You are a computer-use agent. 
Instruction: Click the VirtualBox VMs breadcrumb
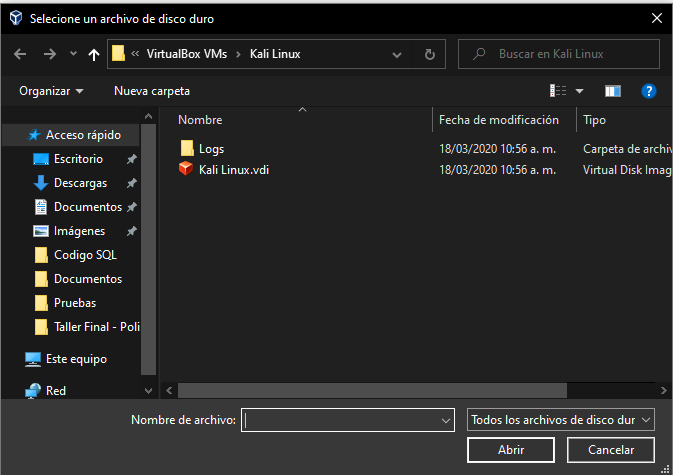point(187,54)
